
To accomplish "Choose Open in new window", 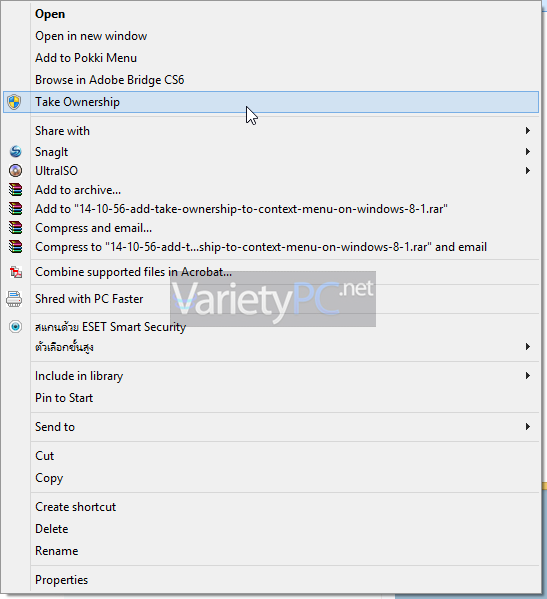I will pos(91,36).
